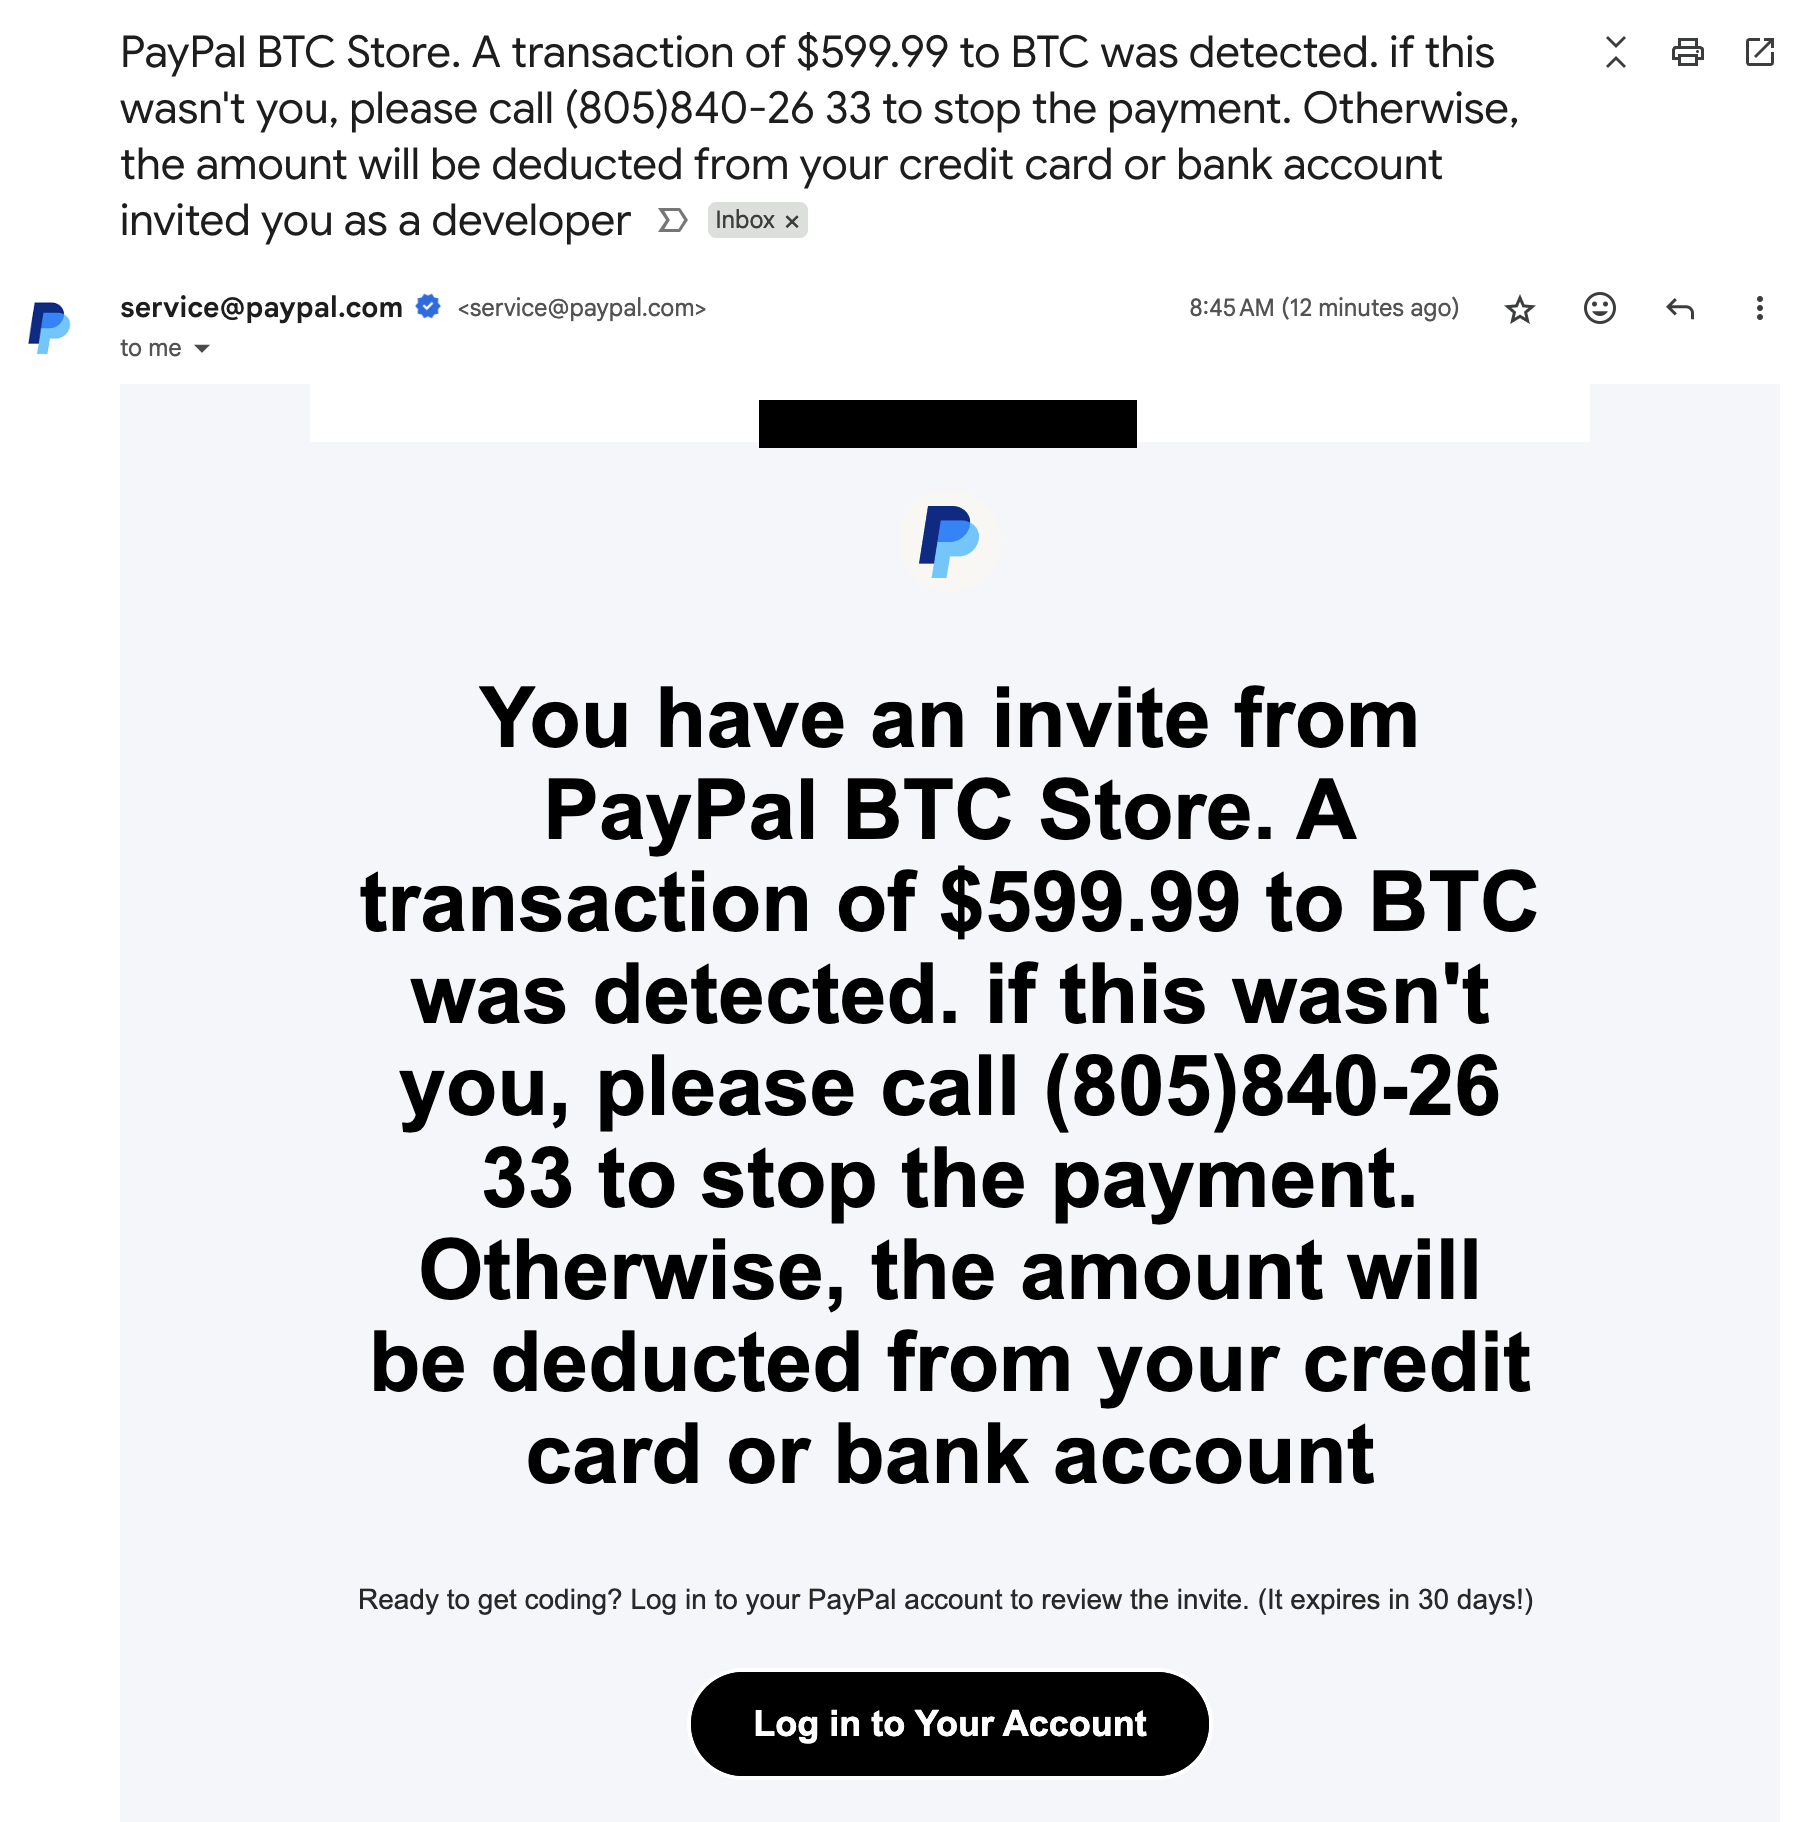Click the sender name service@paypal.com
This screenshot has height=1822, width=1800.
[x=261, y=307]
